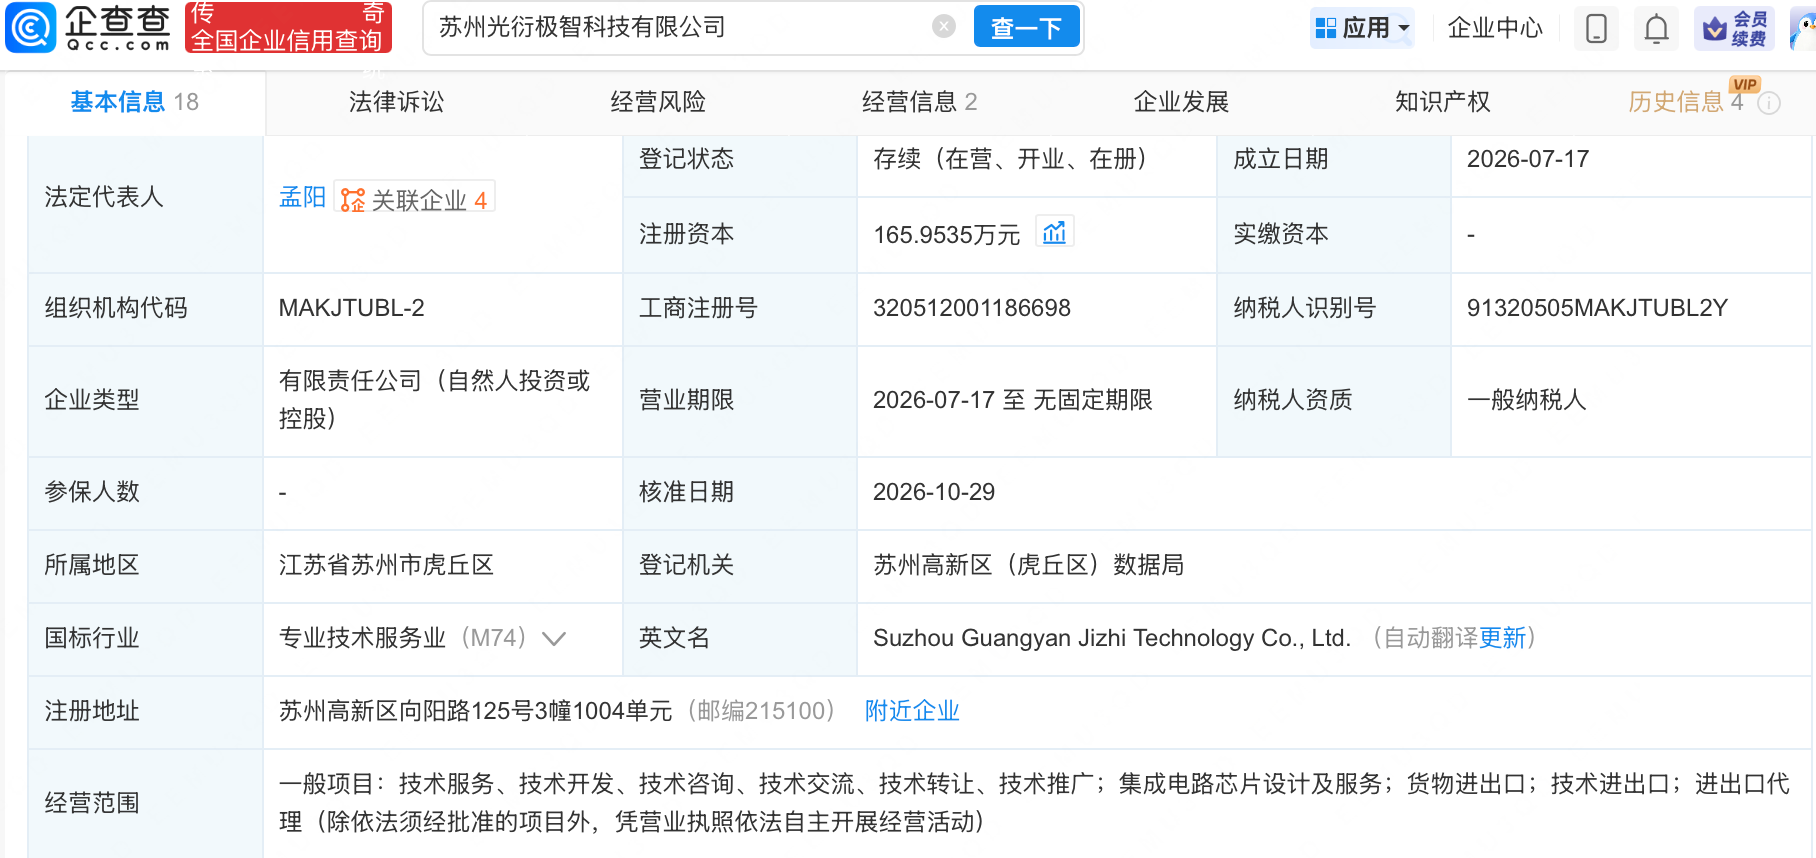
Task: Click 更新 link beside English name
Action: point(1502,638)
